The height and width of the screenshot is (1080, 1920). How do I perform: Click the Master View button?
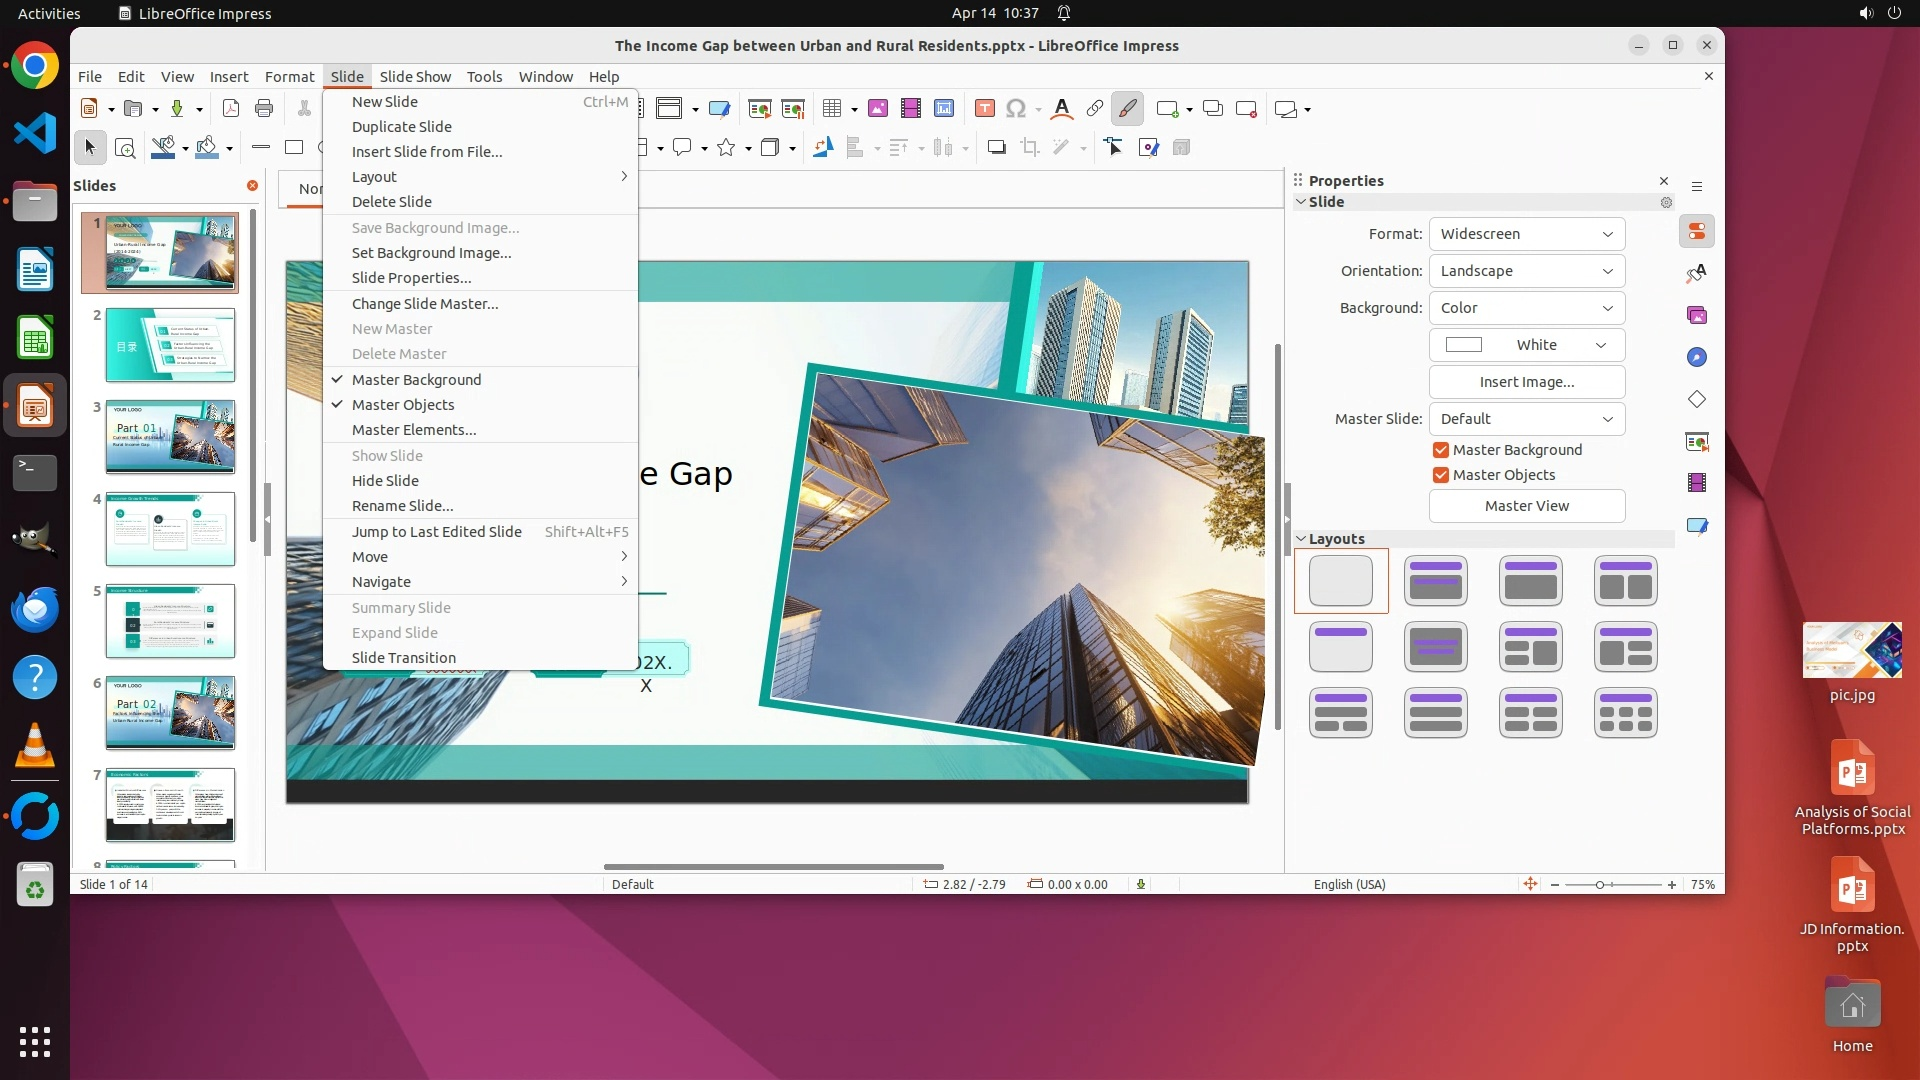click(x=1526, y=506)
